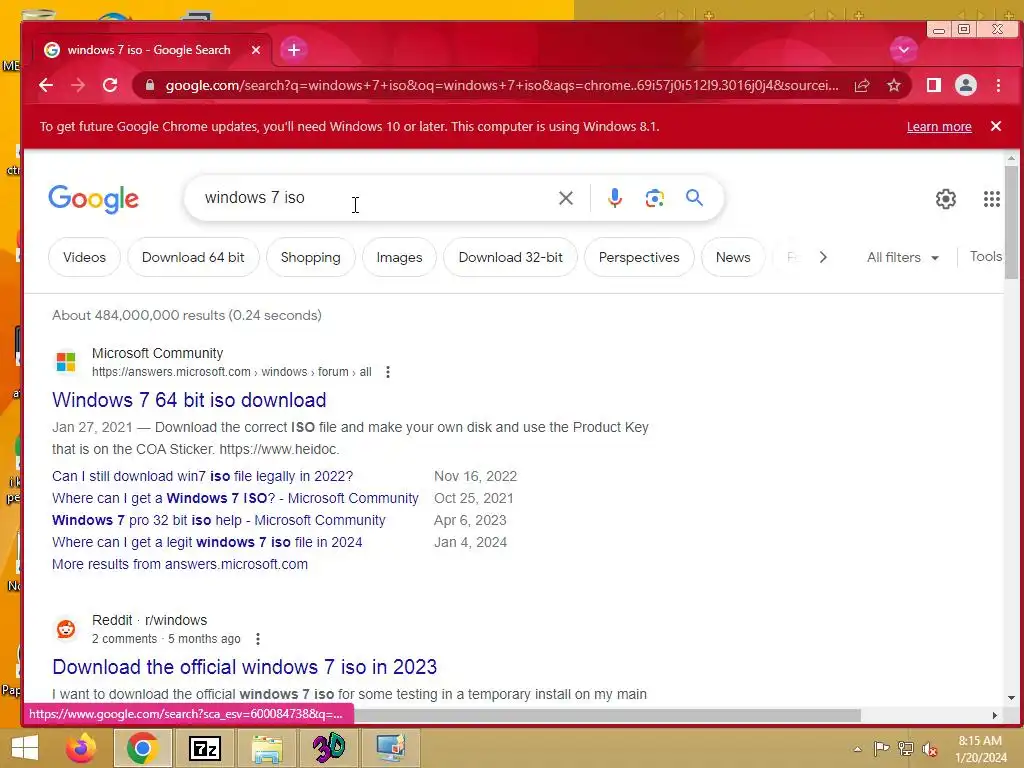Open 'Windows 7 64 bit iso download' result
This screenshot has width=1024, height=768.
coord(189,400)
